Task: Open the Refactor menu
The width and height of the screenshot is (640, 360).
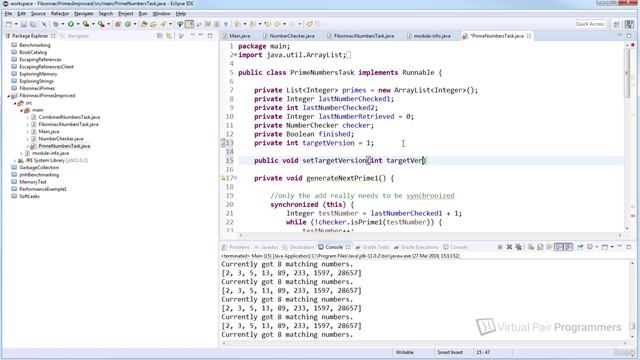Action: click(x=60, y=13)
